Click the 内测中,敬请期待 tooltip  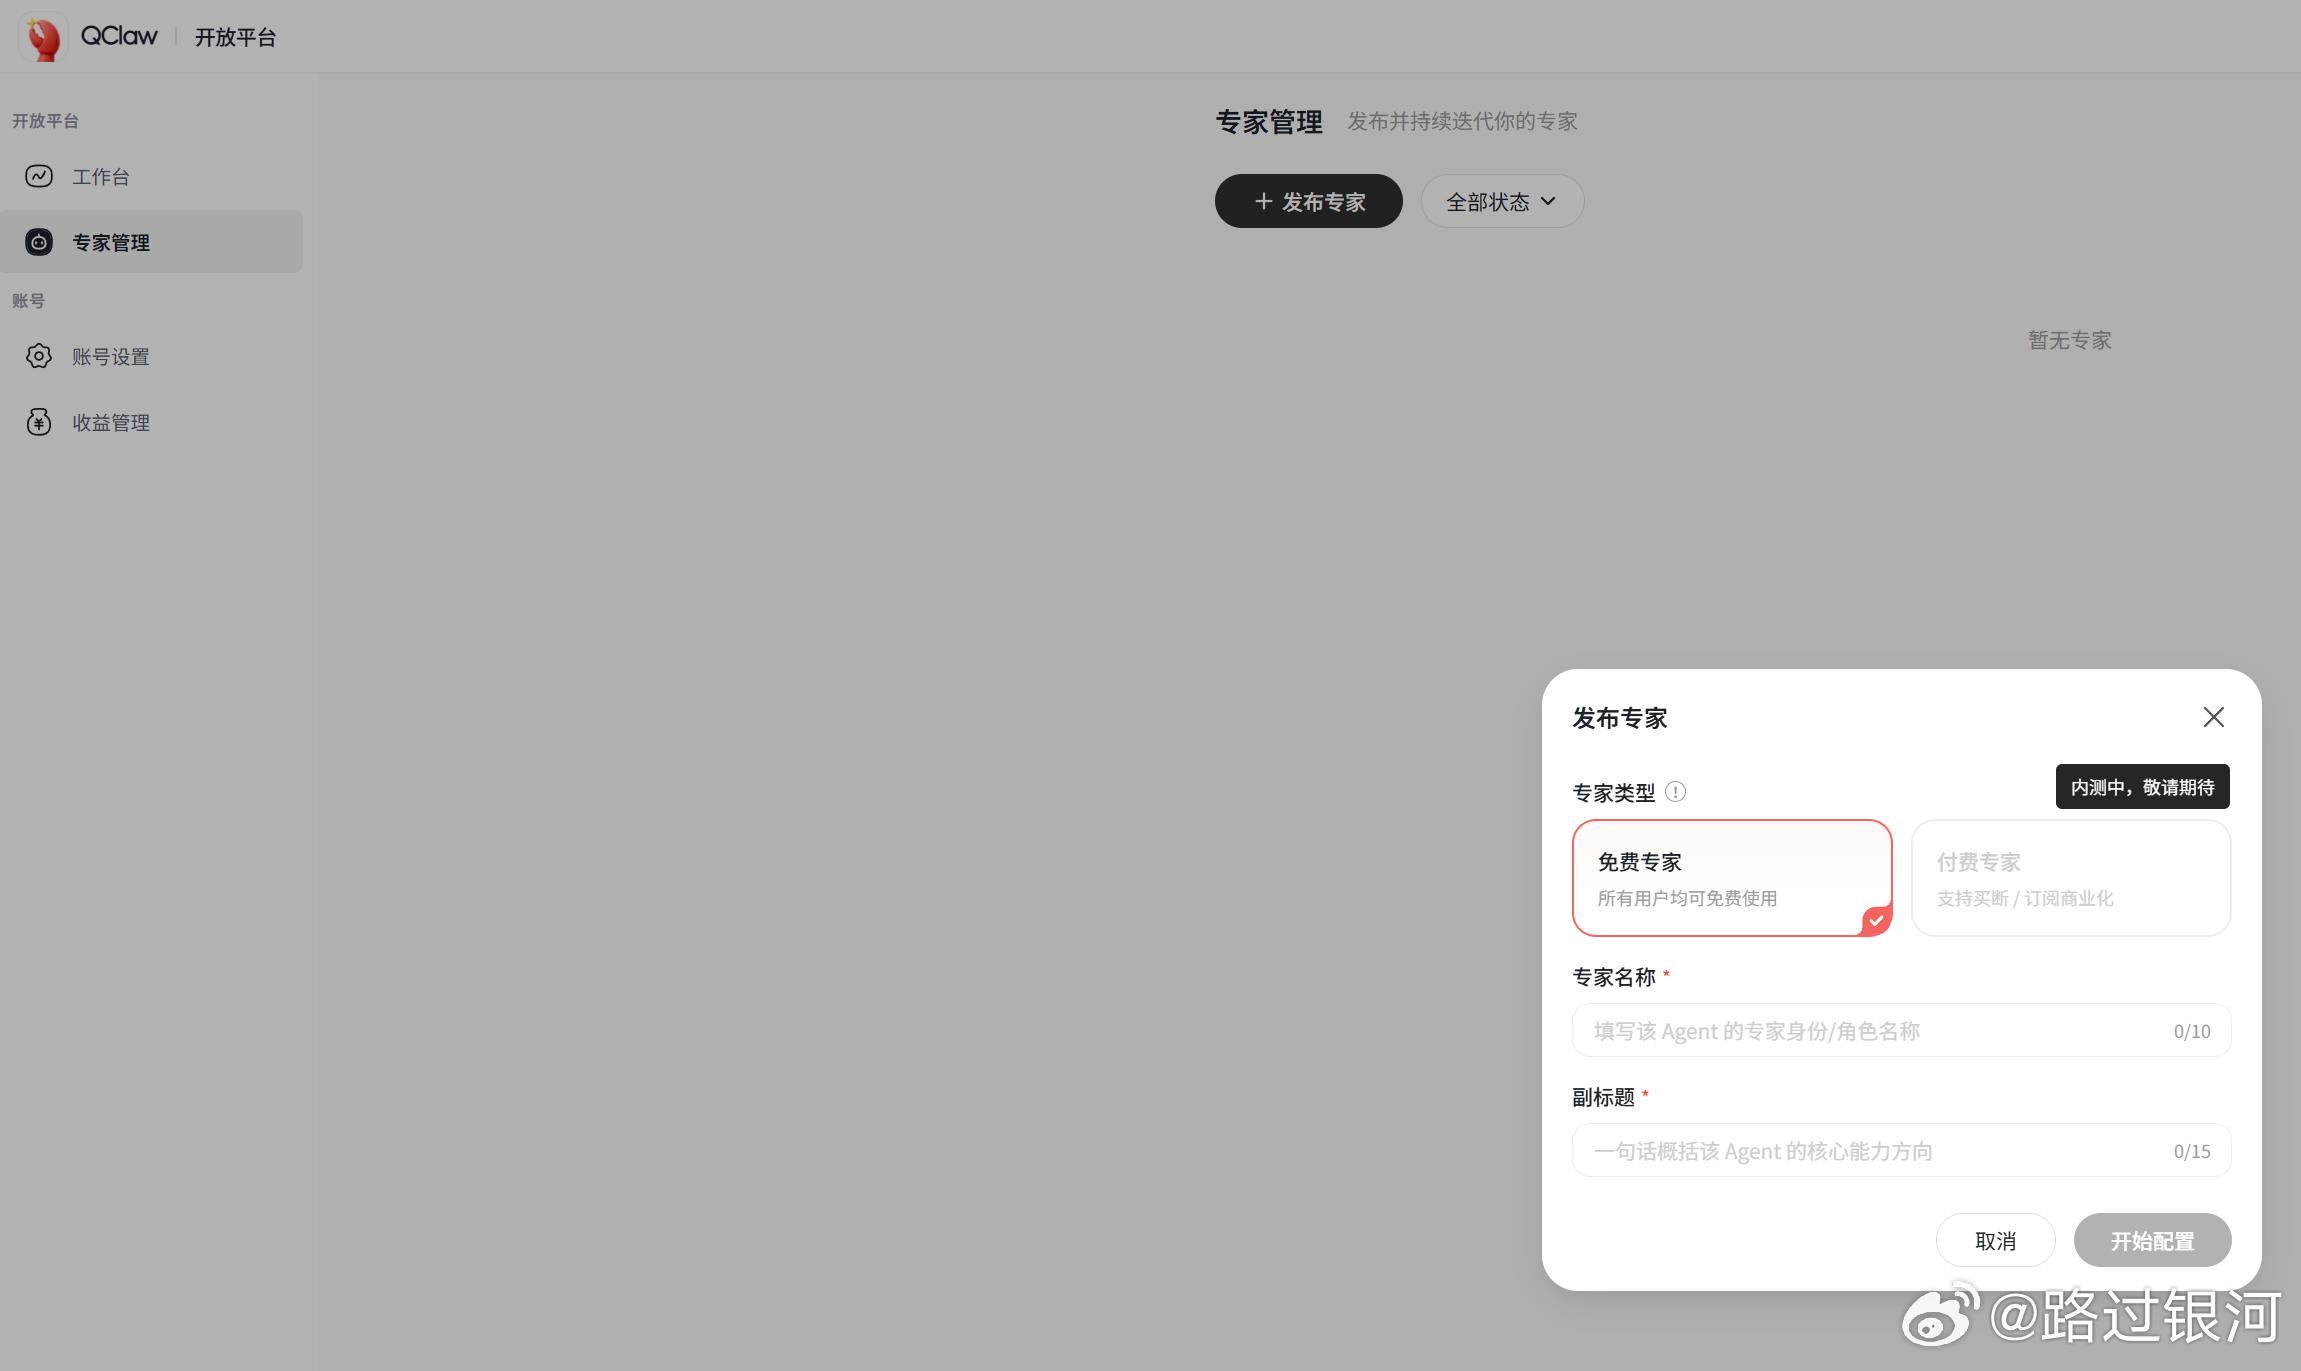(2142, 787)
